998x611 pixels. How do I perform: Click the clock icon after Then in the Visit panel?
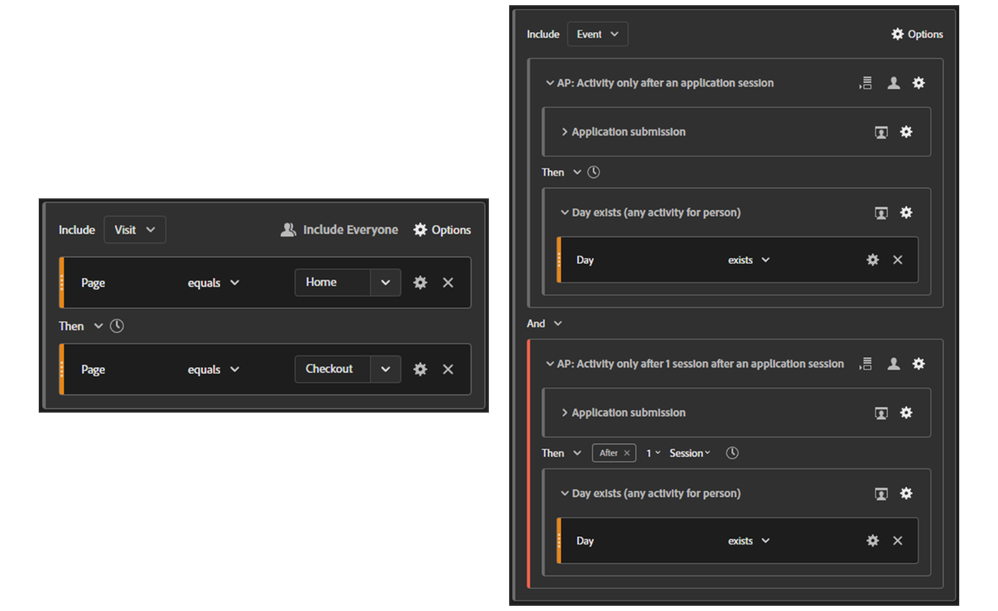click(117, 326)
